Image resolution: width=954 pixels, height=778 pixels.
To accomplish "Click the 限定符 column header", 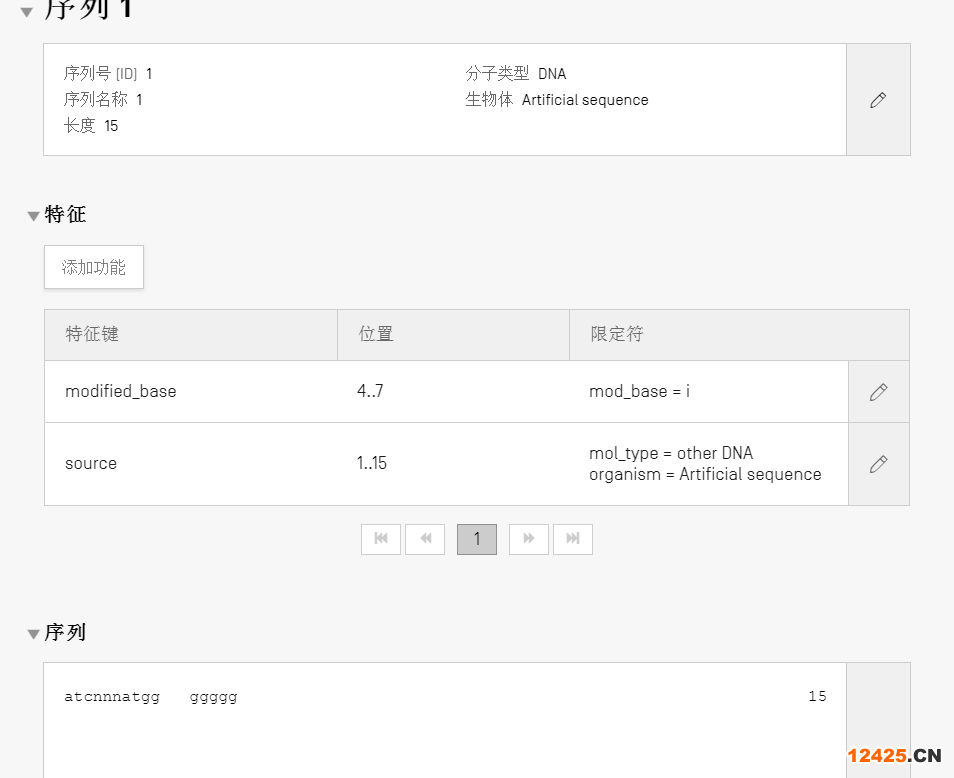I will 616,334.
